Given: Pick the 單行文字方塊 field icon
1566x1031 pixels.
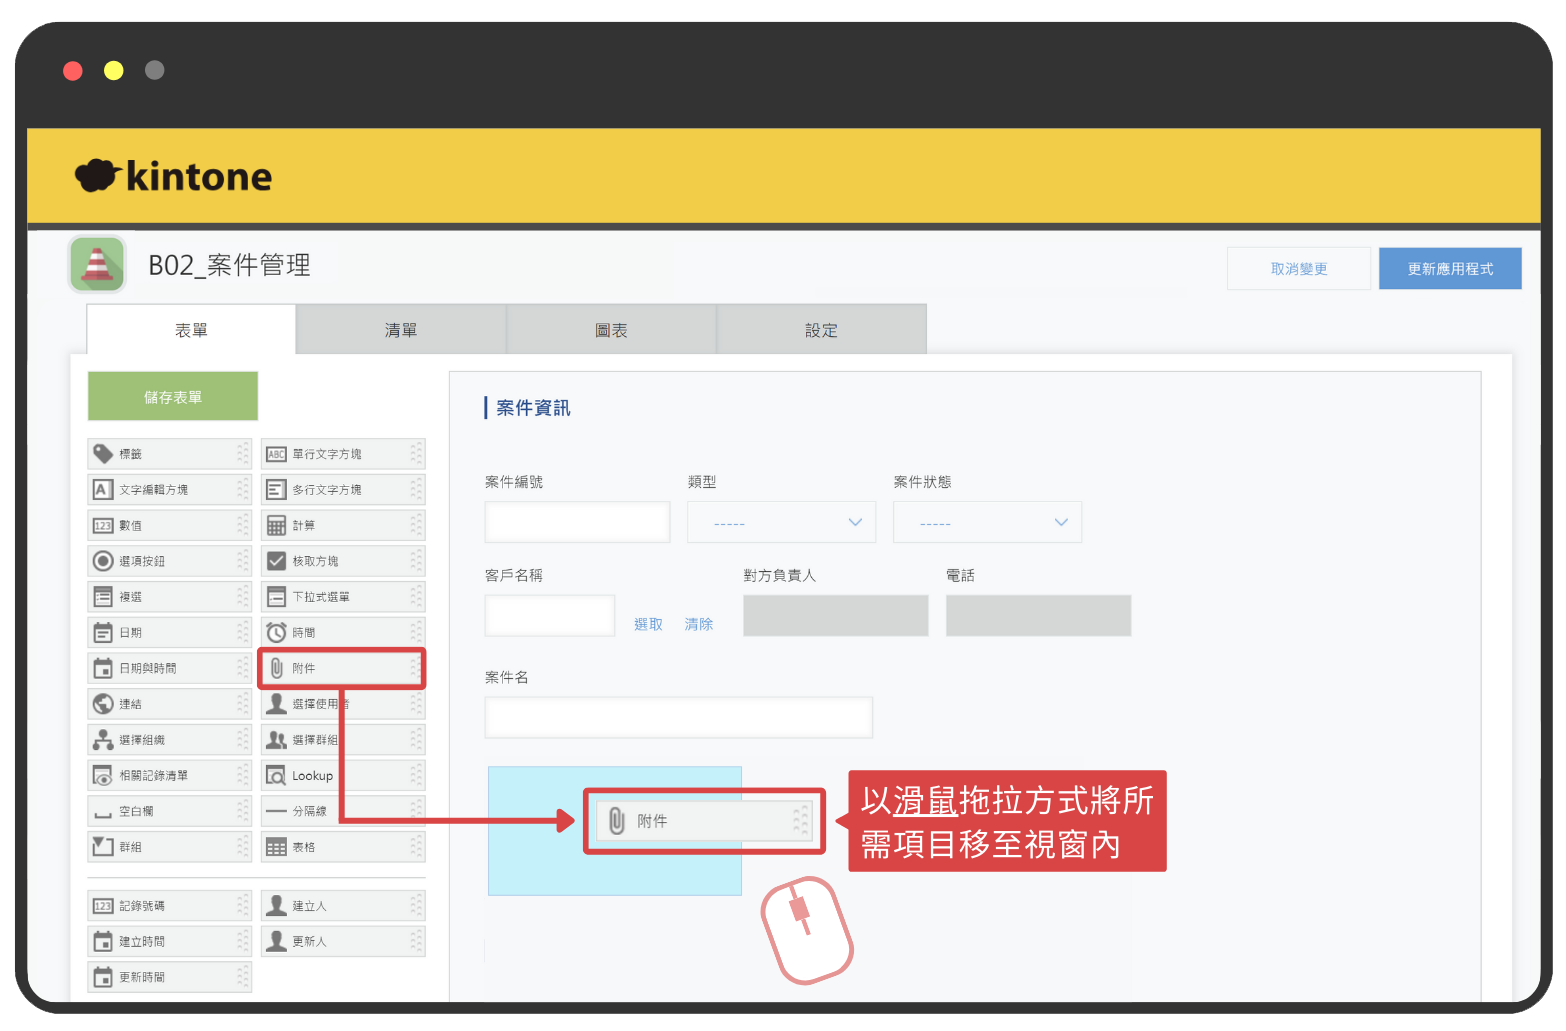Looking at the screenshot, I should pyautogui.click(x=276, y=454).
